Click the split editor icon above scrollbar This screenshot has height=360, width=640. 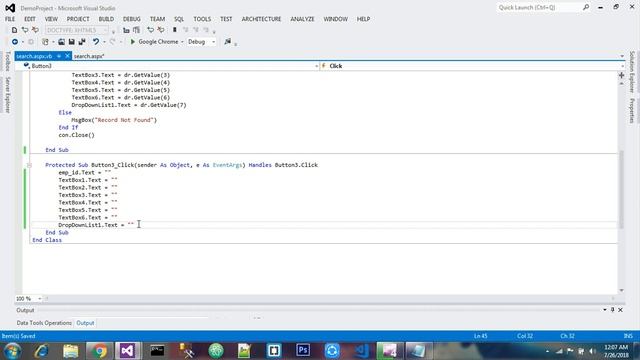pos(621,75)
